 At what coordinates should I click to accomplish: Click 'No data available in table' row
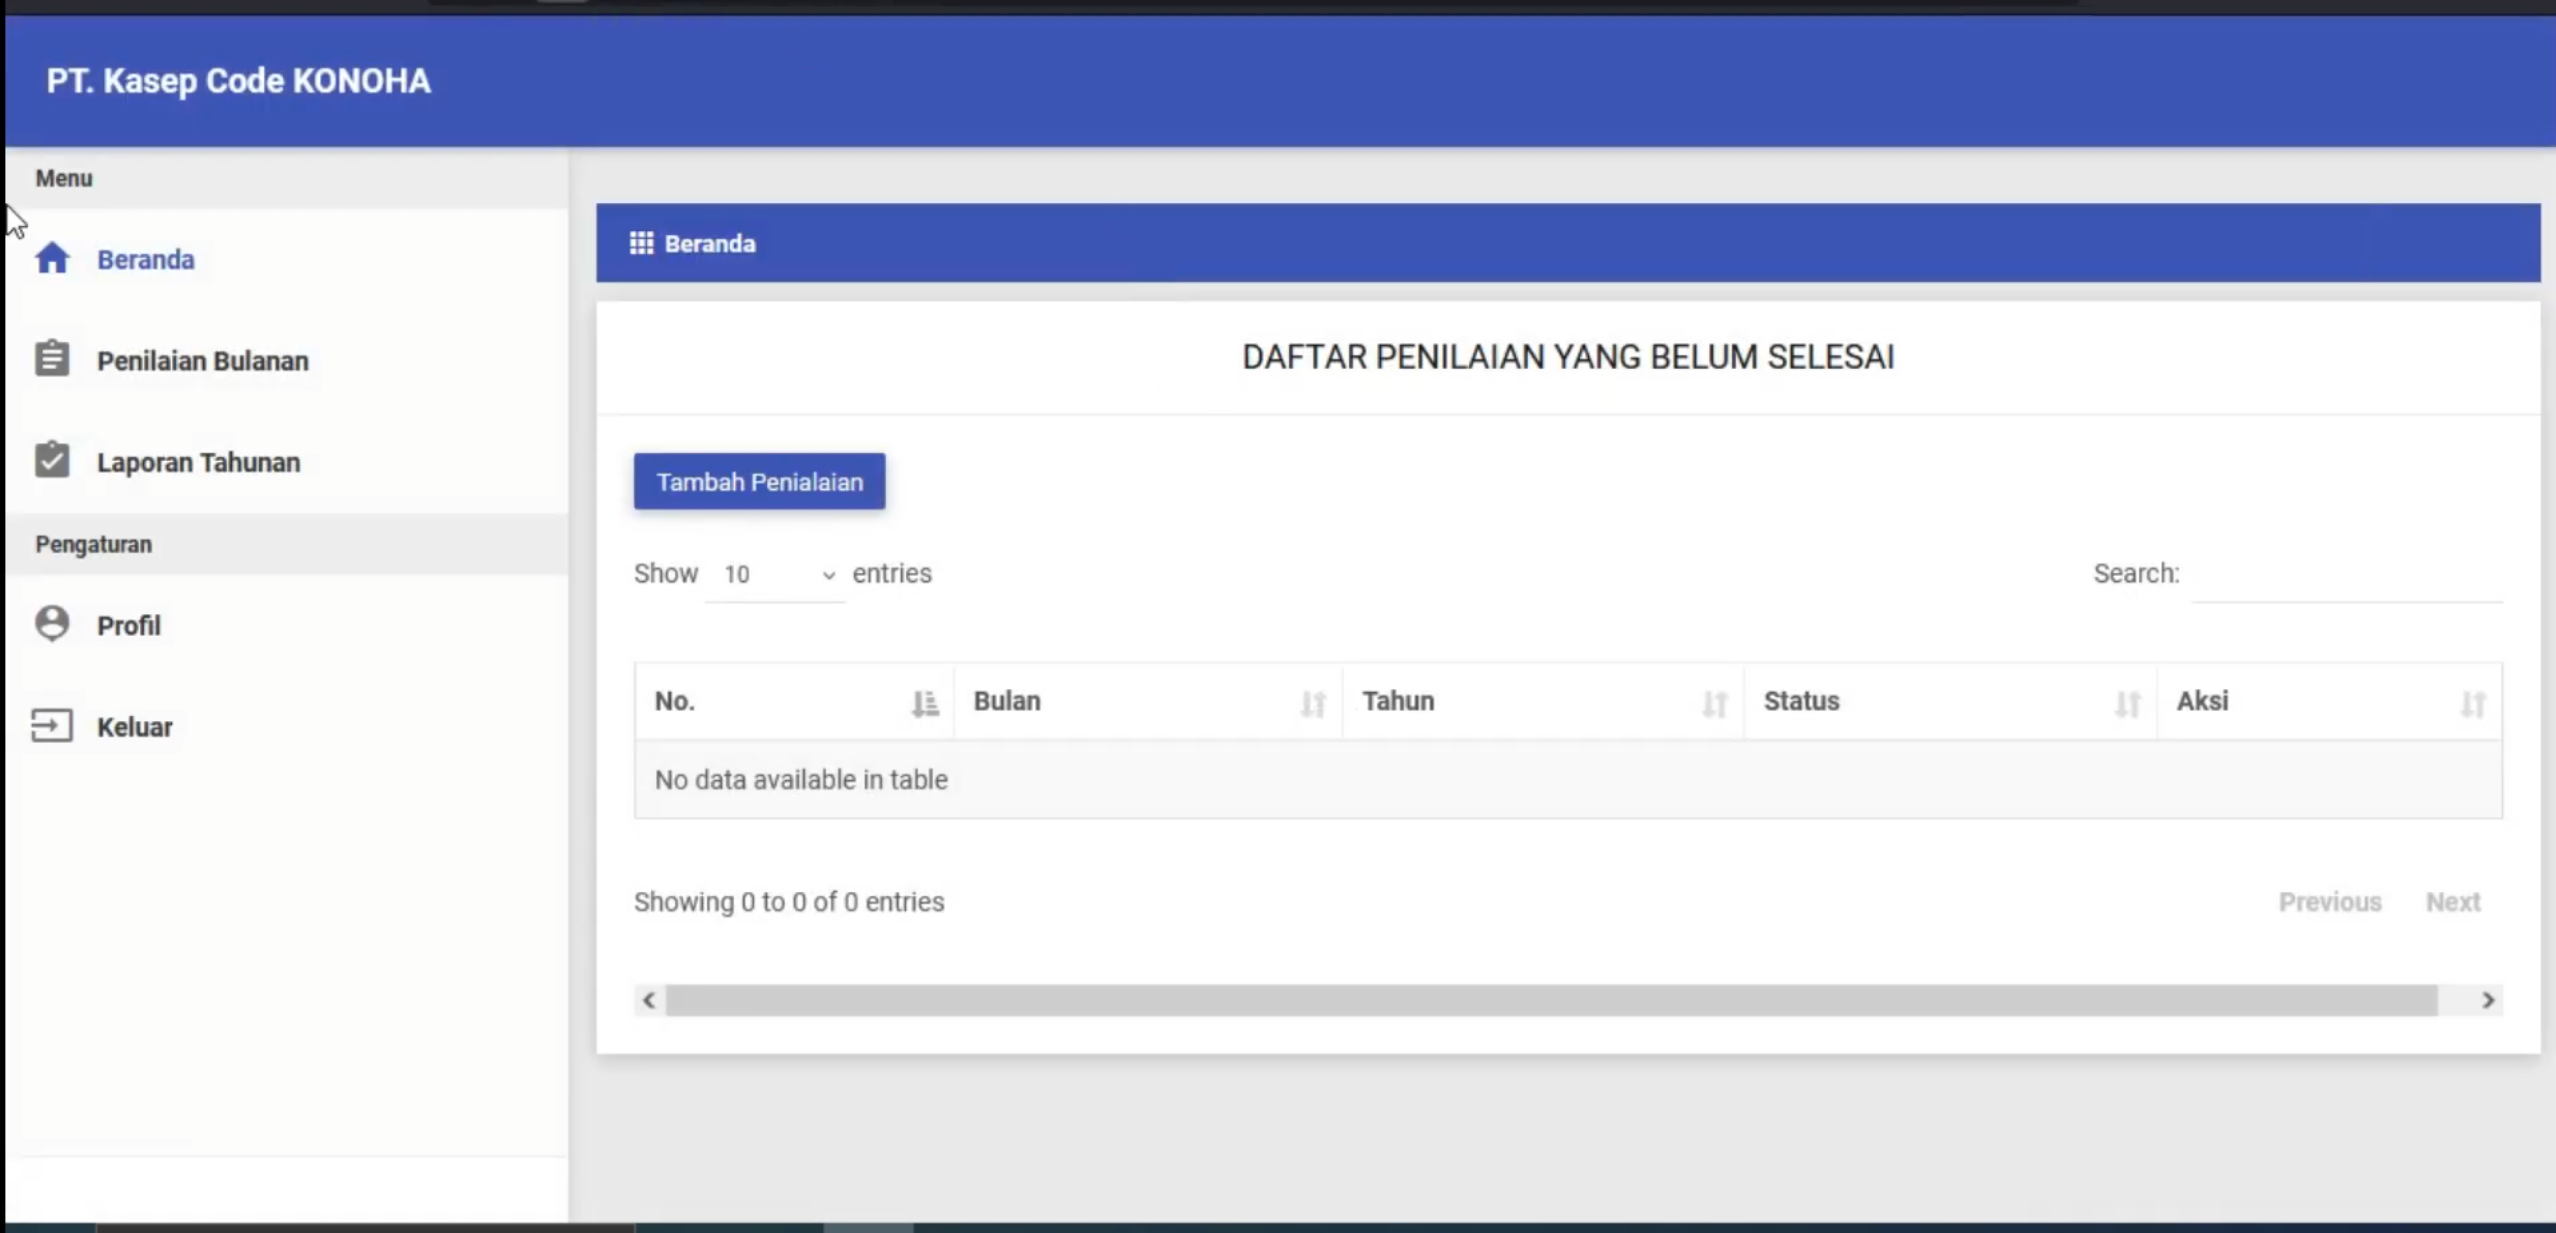click(1568, 780)
